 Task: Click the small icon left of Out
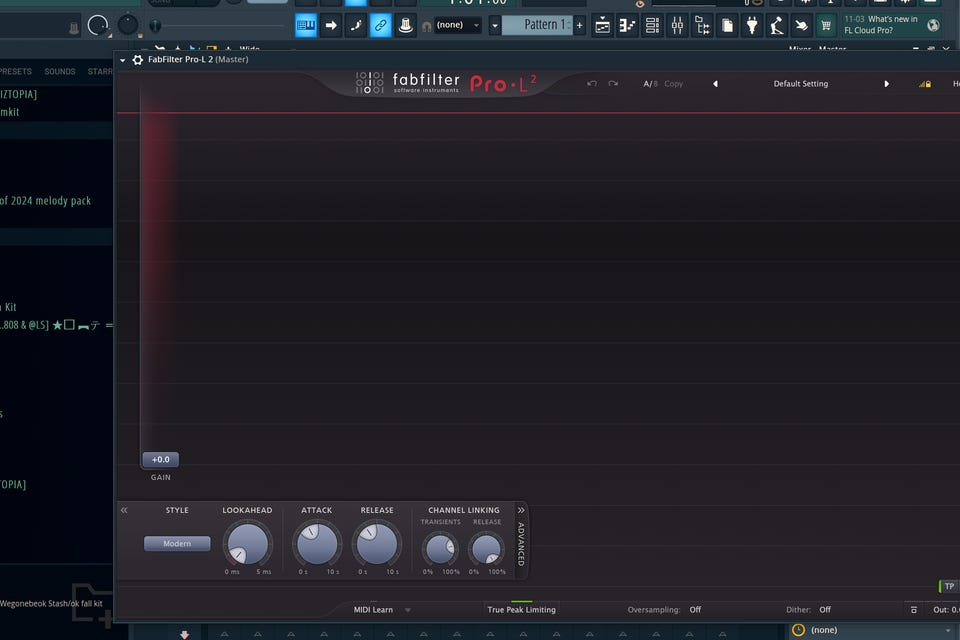tap(913, 610)
